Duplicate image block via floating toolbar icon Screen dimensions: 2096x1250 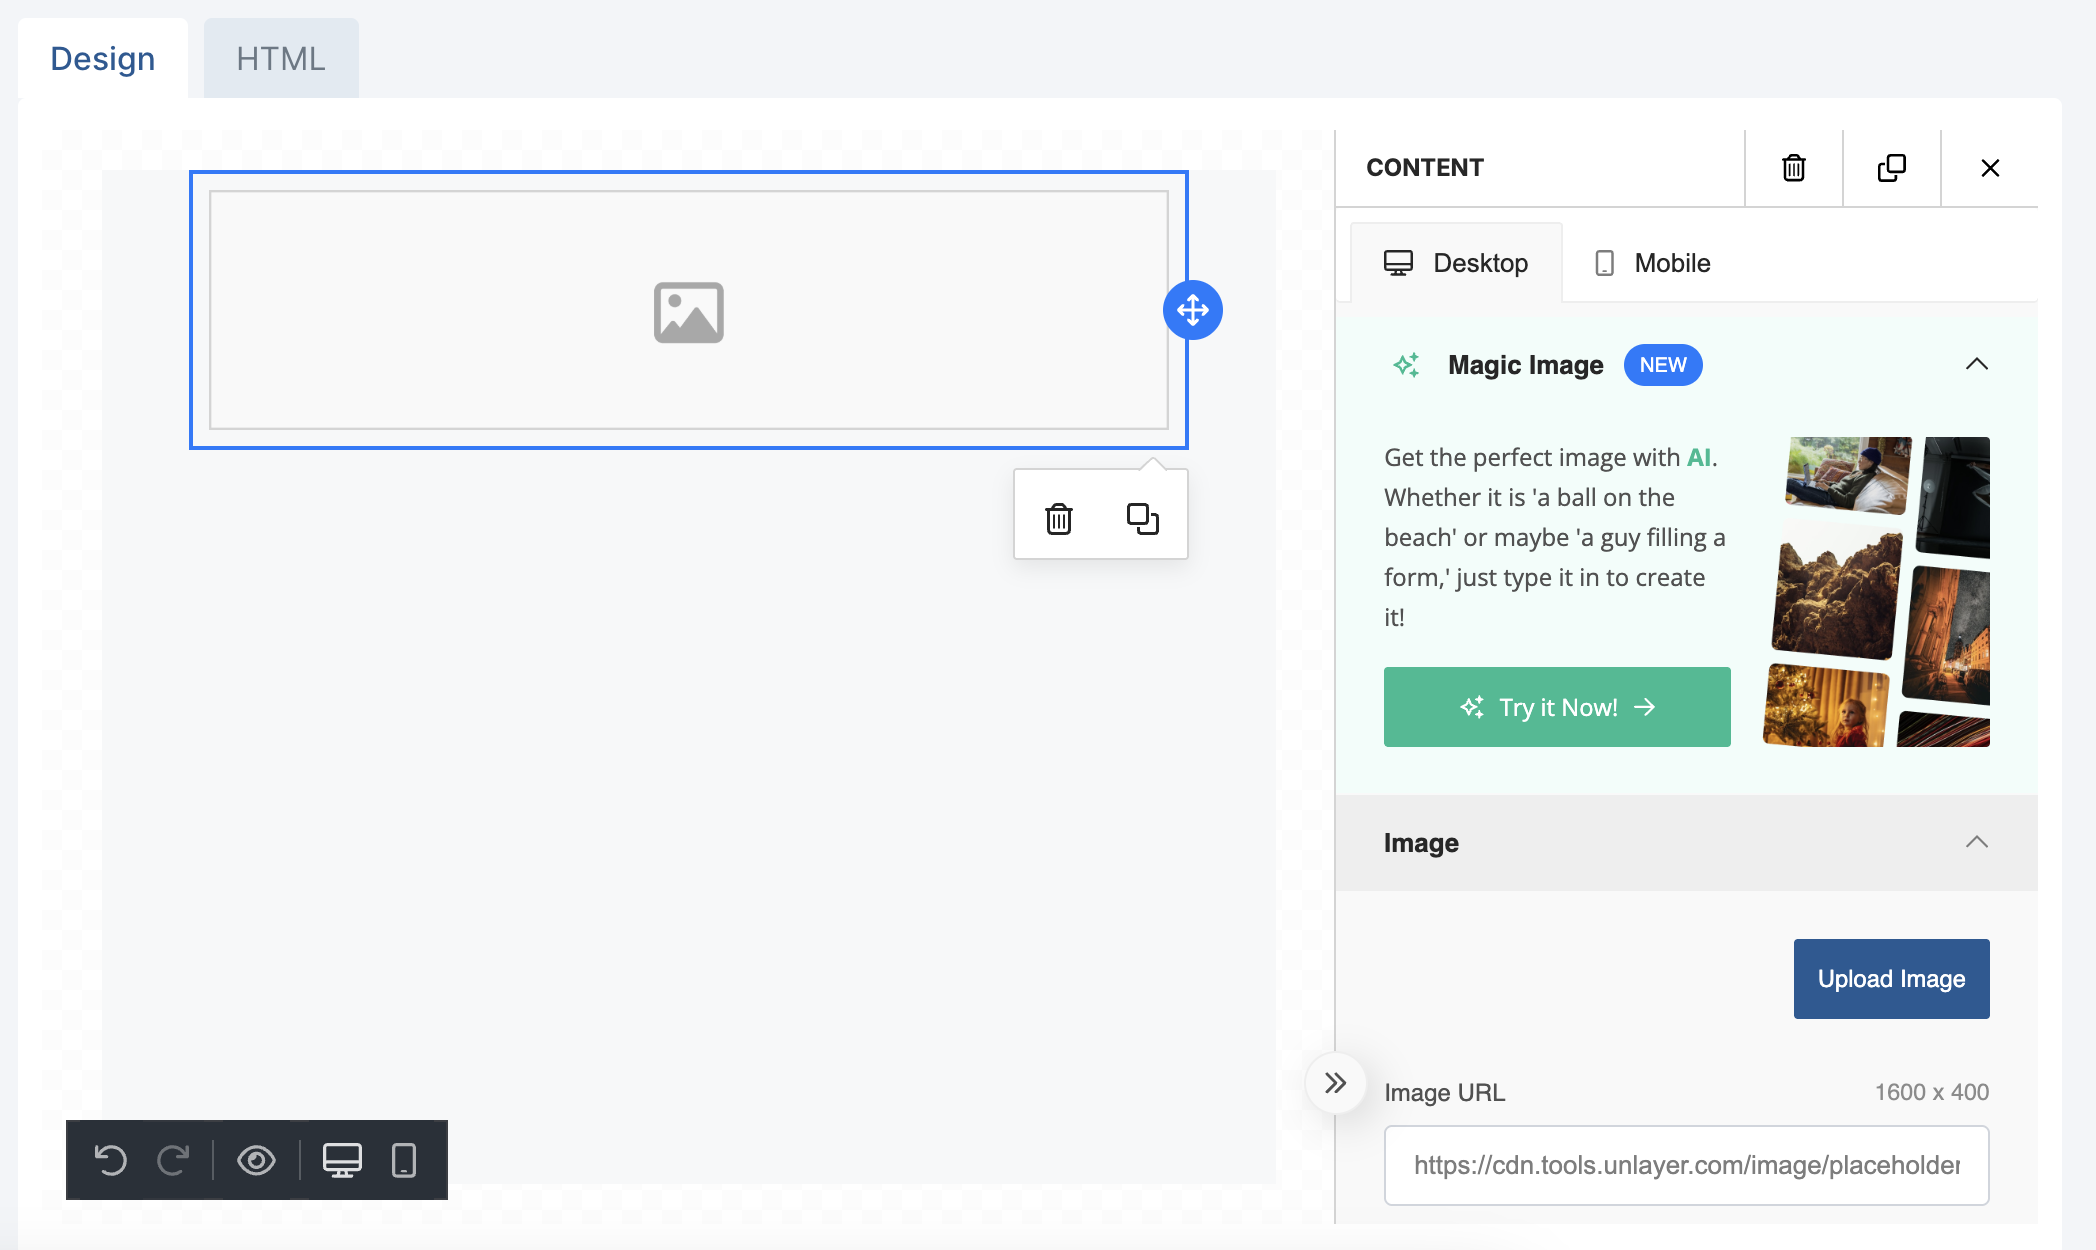pyautogui.click(x=1142, y=519)
